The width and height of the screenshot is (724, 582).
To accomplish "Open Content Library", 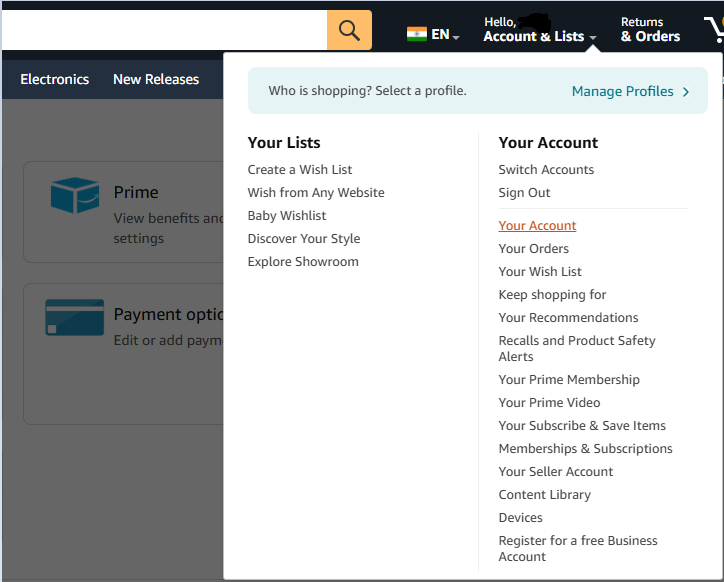I will pos(544,495).
